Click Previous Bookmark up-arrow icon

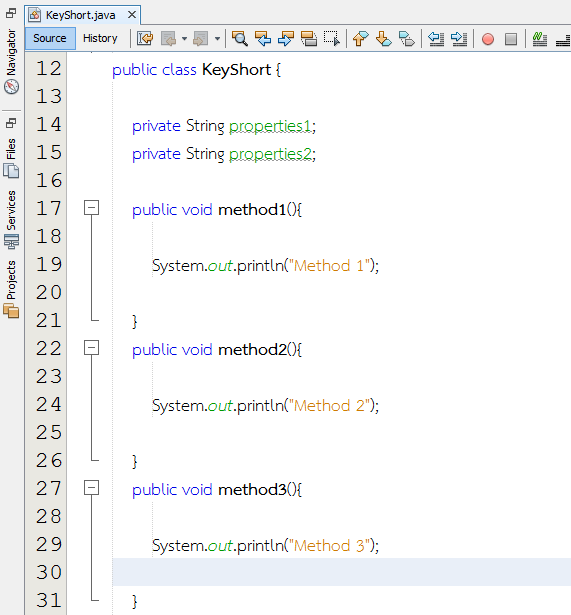point(360,38)
